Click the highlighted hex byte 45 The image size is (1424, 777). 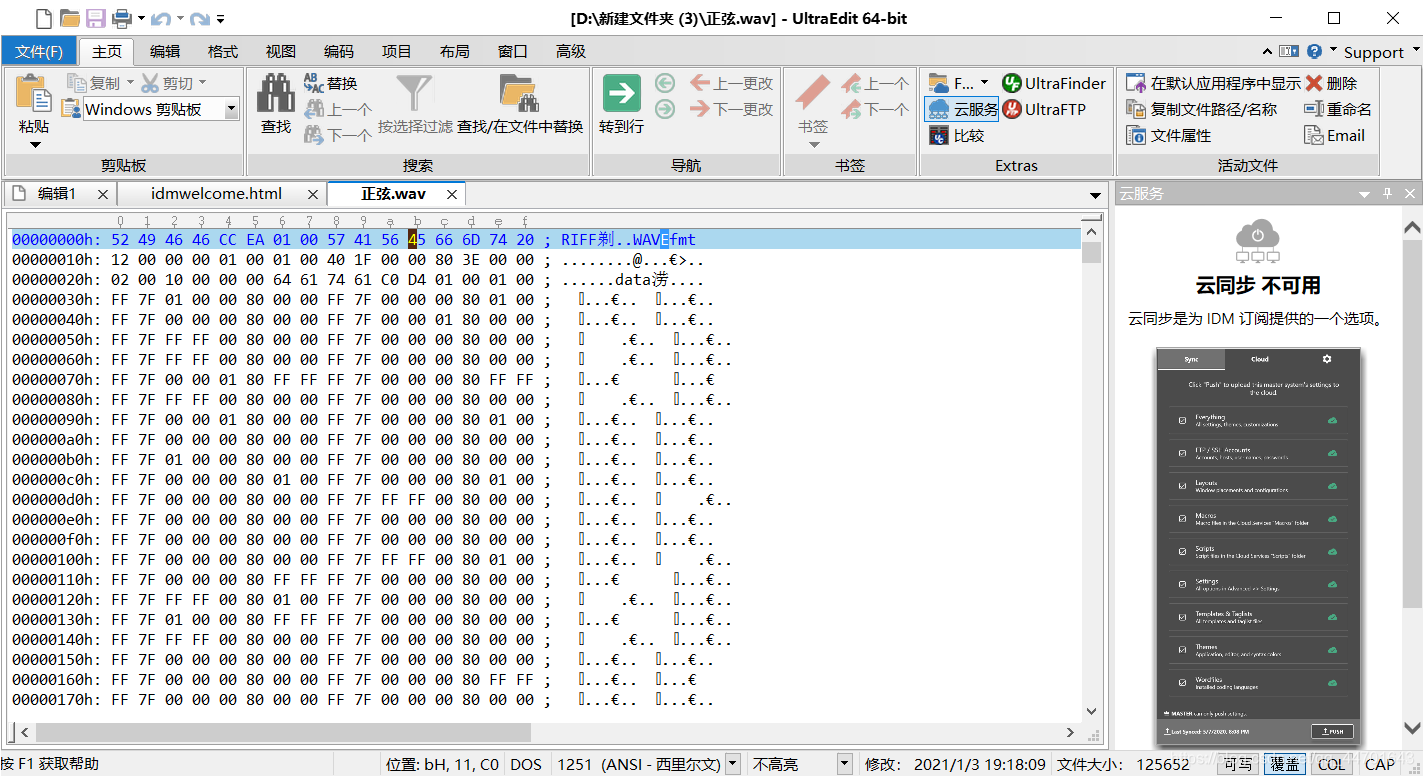click(417, 240)
